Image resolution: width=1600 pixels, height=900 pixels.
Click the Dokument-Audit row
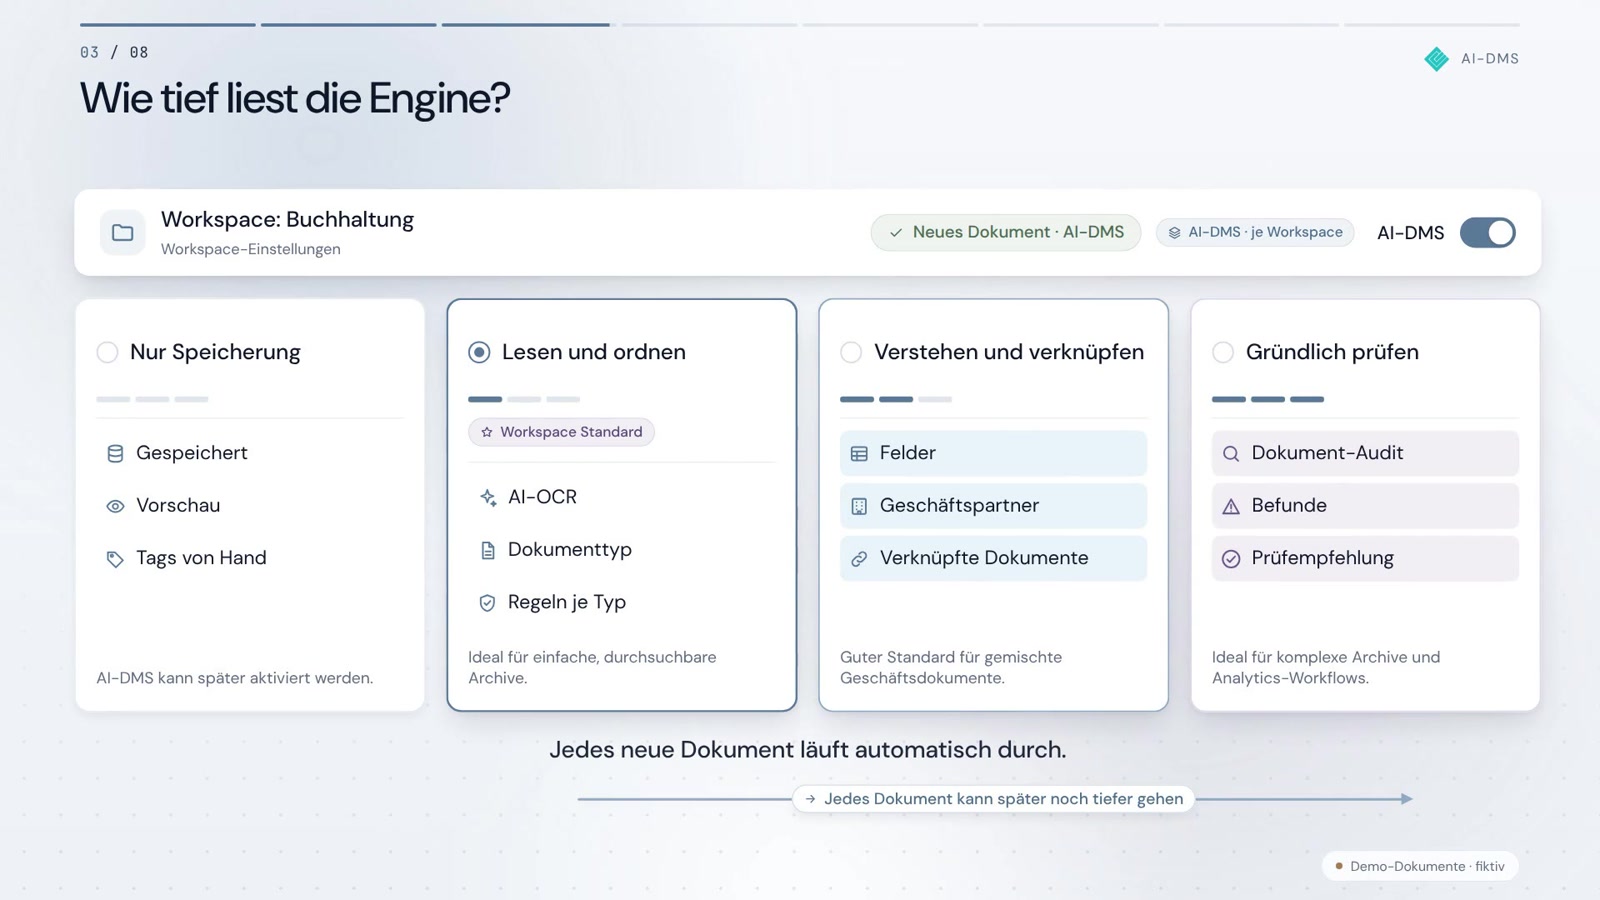tap(1365, 453)
